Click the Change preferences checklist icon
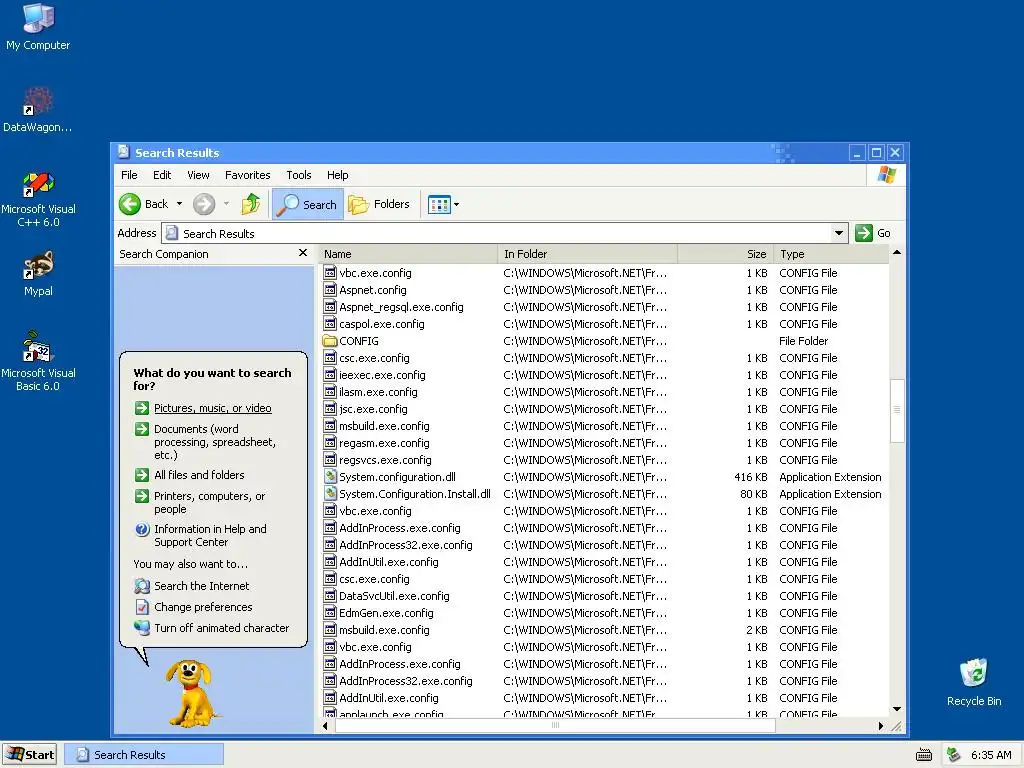 [x=142, y=607]
